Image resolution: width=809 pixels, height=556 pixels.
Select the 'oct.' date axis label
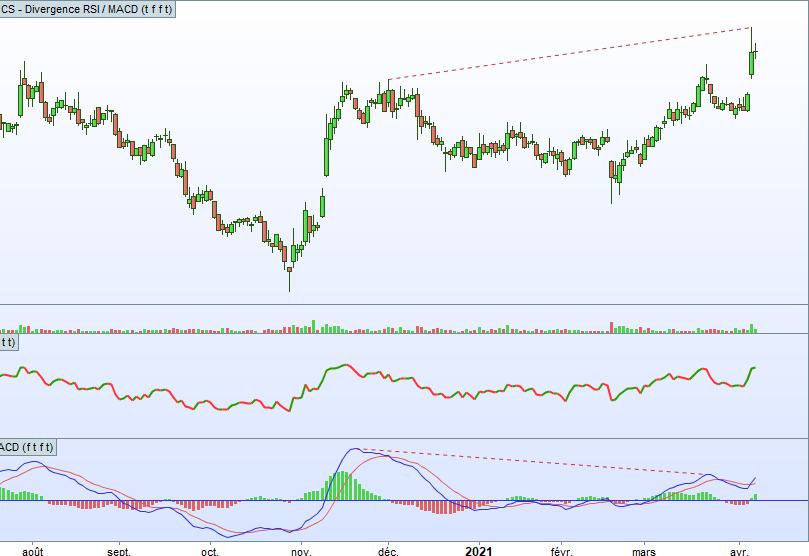coord(209,551)
